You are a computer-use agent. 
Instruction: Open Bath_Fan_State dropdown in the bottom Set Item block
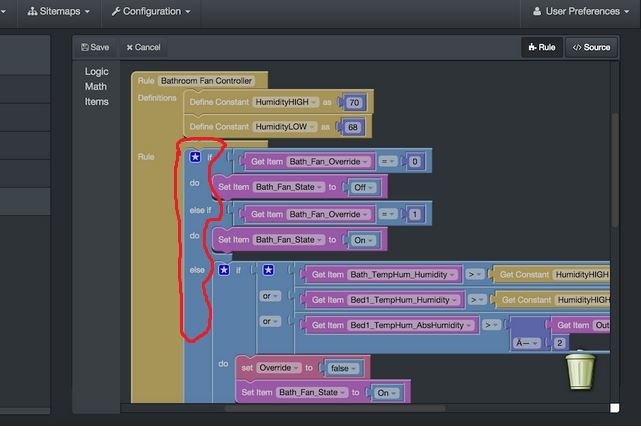click(x=312, y=393)
